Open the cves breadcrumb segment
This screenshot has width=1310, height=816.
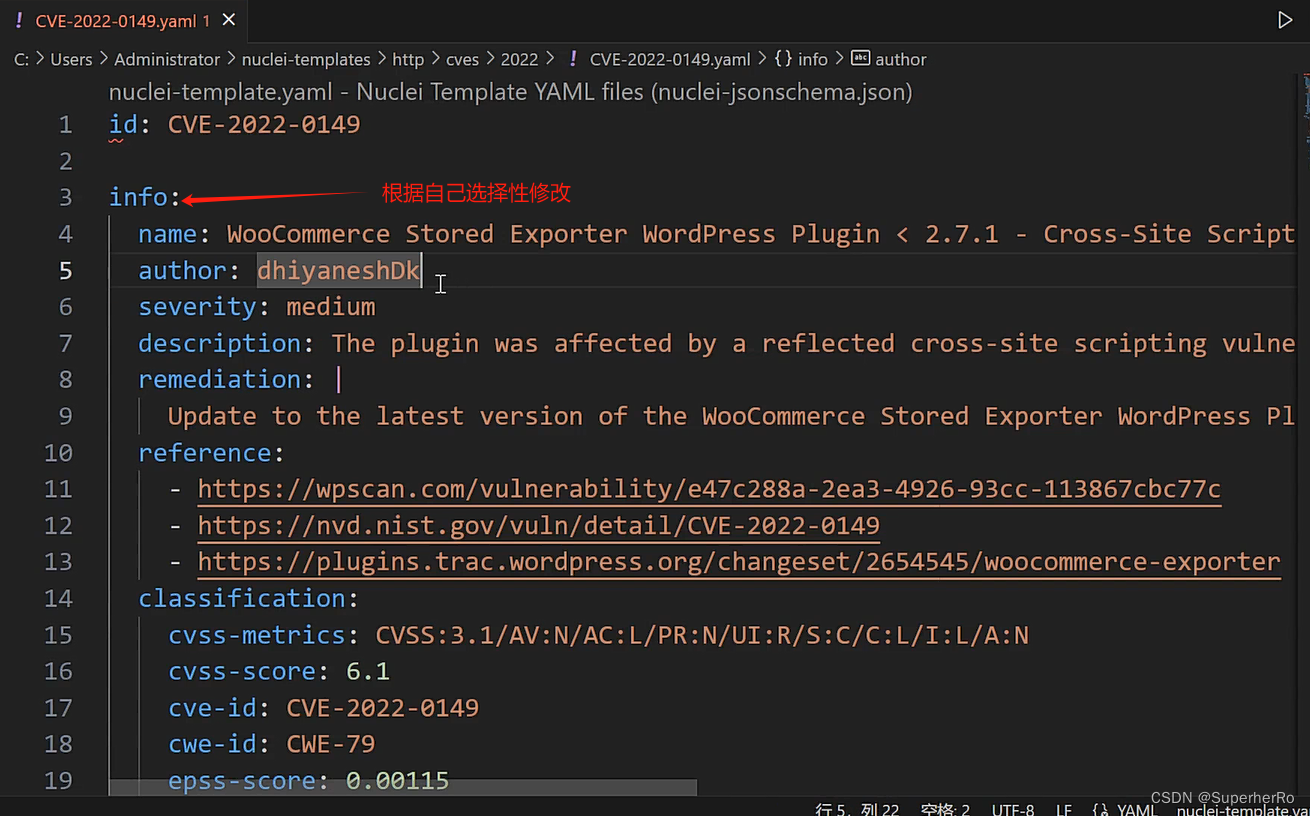[462, 59]
